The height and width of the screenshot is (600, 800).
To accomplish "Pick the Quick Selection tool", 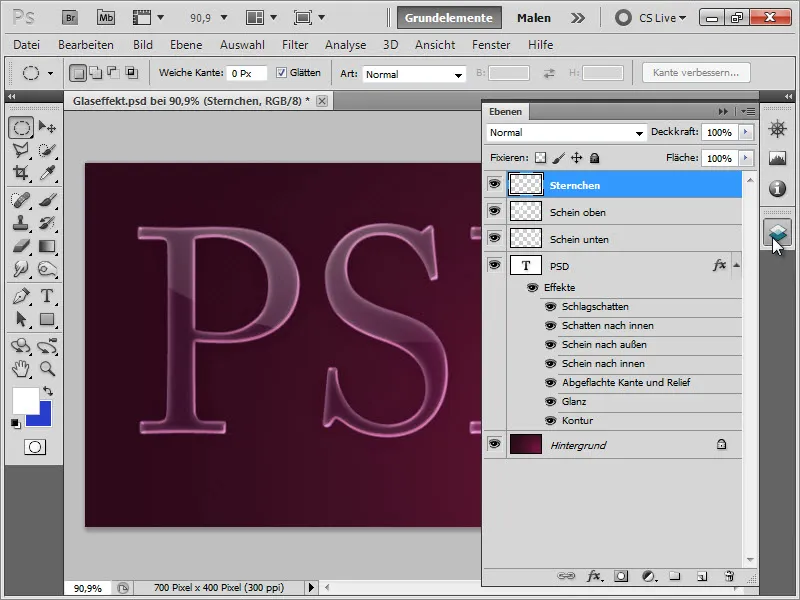I will point(47,150).
